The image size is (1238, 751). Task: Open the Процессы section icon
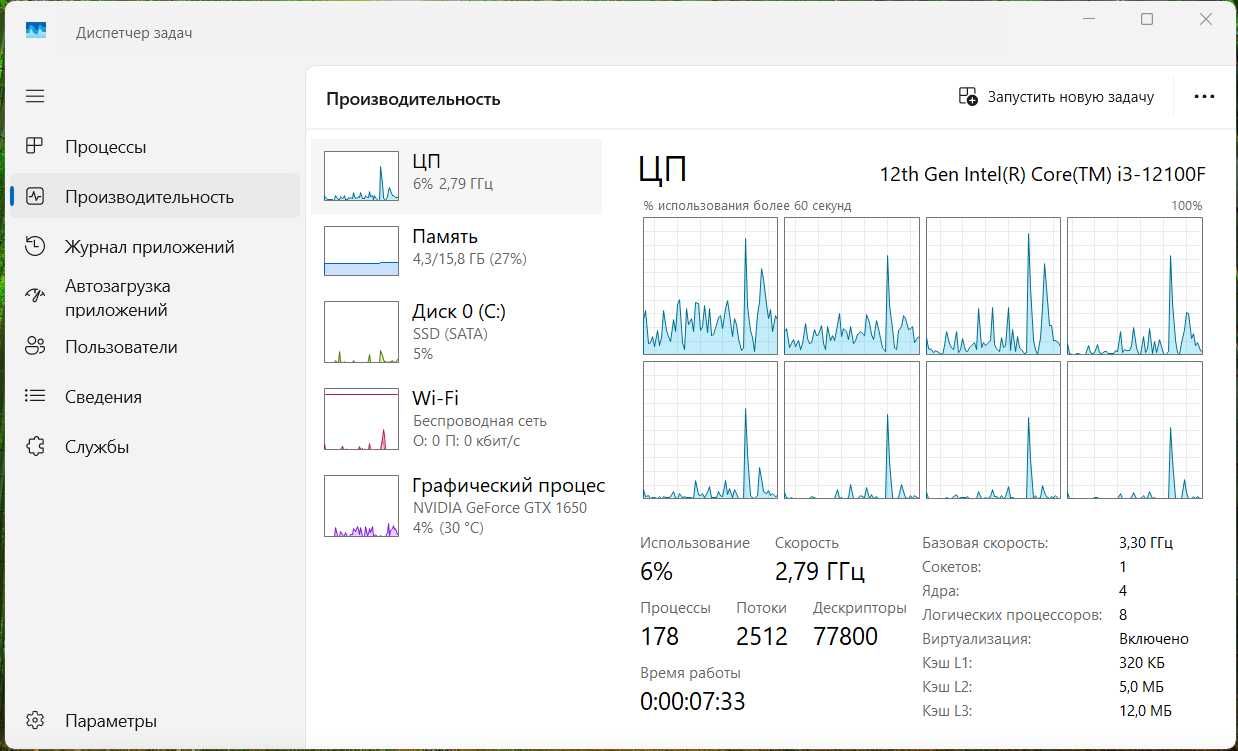(x=35, y=146)
